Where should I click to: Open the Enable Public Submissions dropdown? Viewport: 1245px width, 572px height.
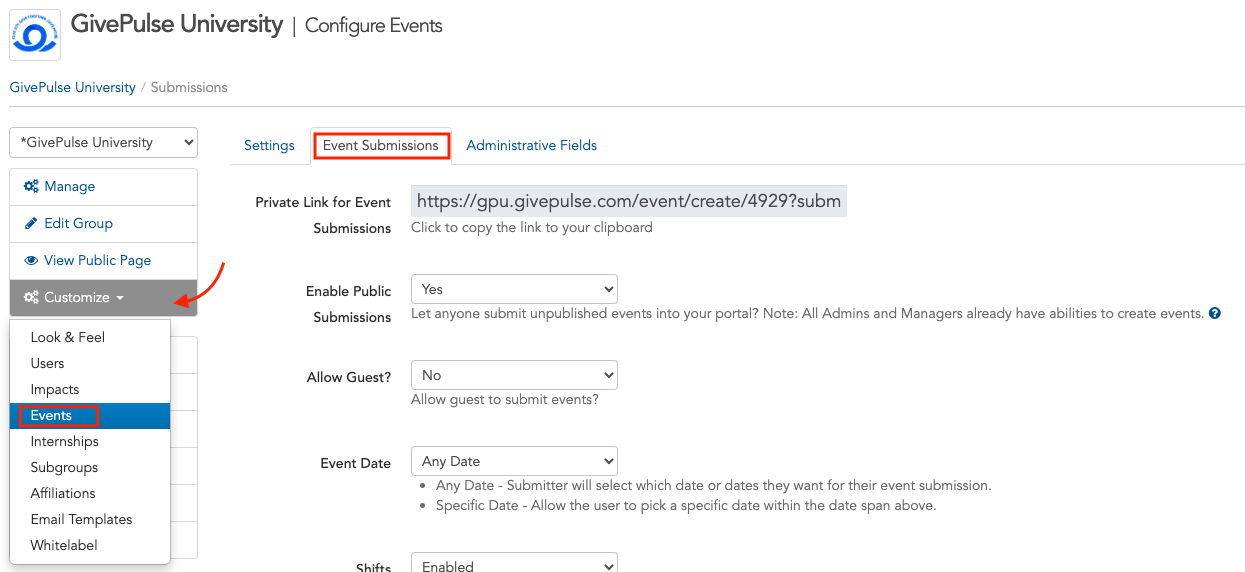[514, 289]
